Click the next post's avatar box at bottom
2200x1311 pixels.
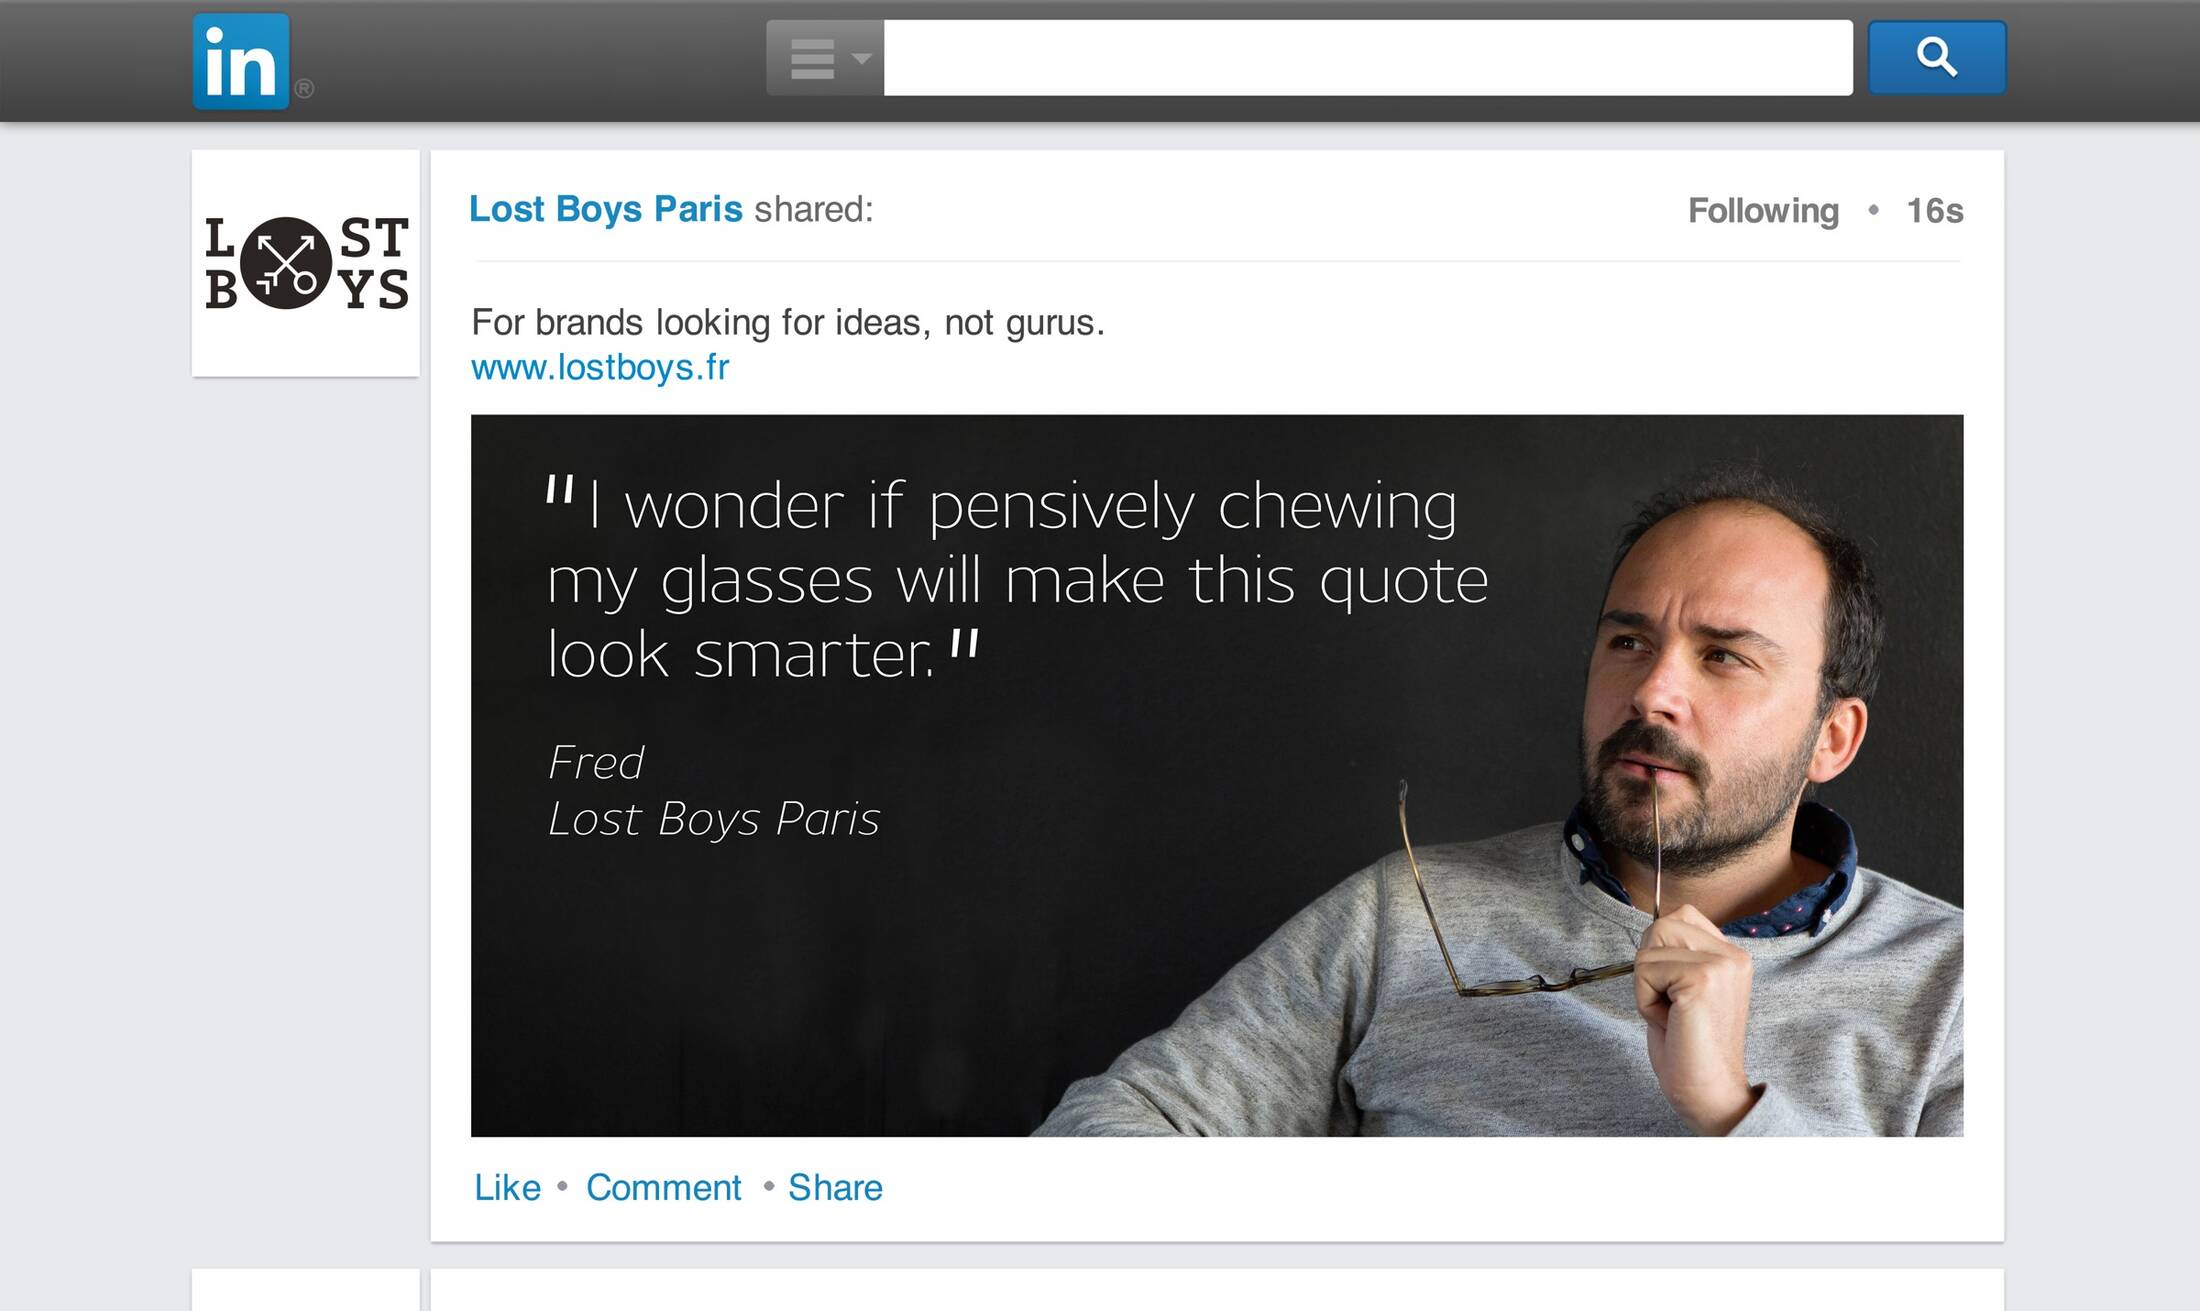306,1290
